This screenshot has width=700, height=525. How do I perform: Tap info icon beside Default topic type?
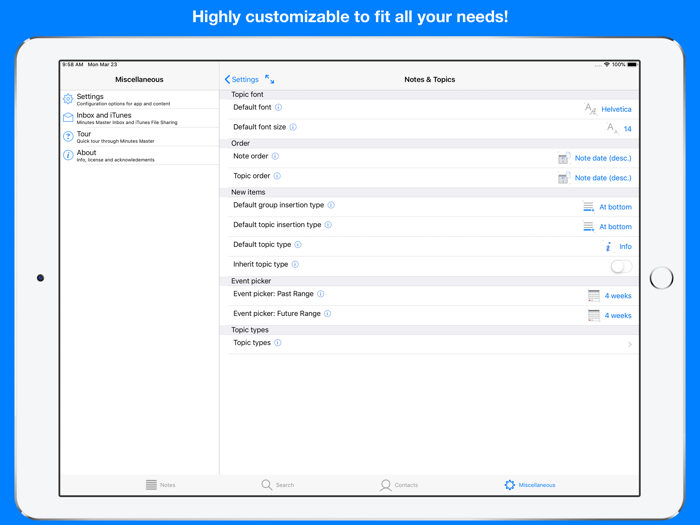[x=298, y=245]
